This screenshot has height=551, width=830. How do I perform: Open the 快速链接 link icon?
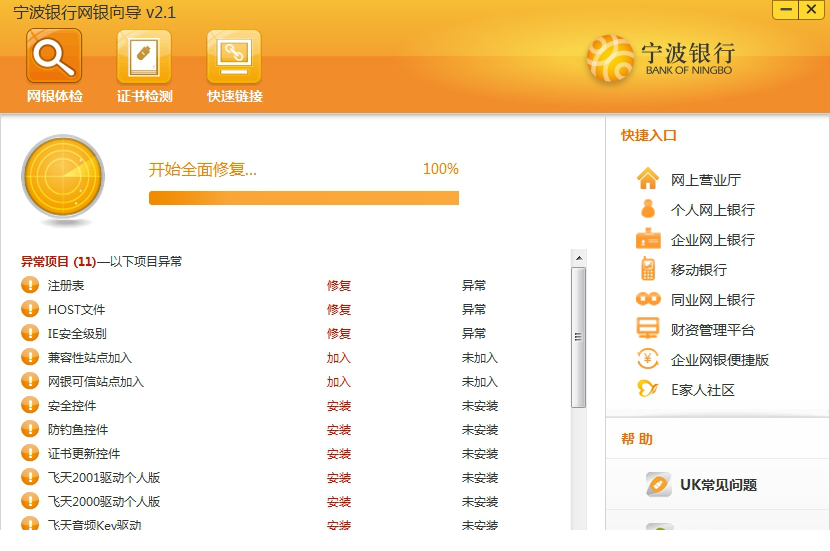[x=234, y=56]
